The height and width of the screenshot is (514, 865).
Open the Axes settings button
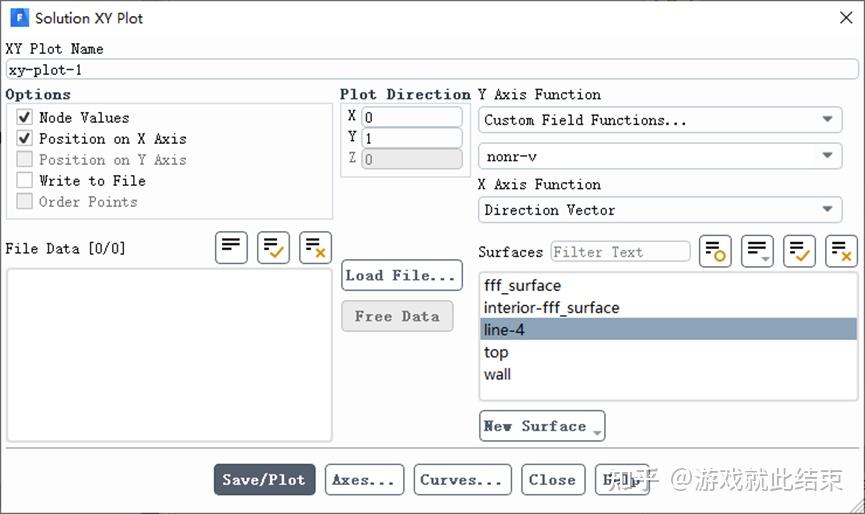365,480
